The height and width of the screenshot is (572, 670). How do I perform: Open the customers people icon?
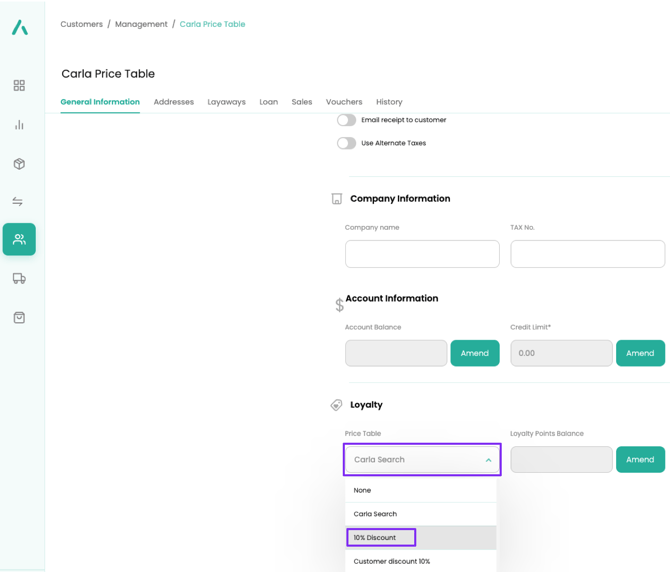pos(19,240)
